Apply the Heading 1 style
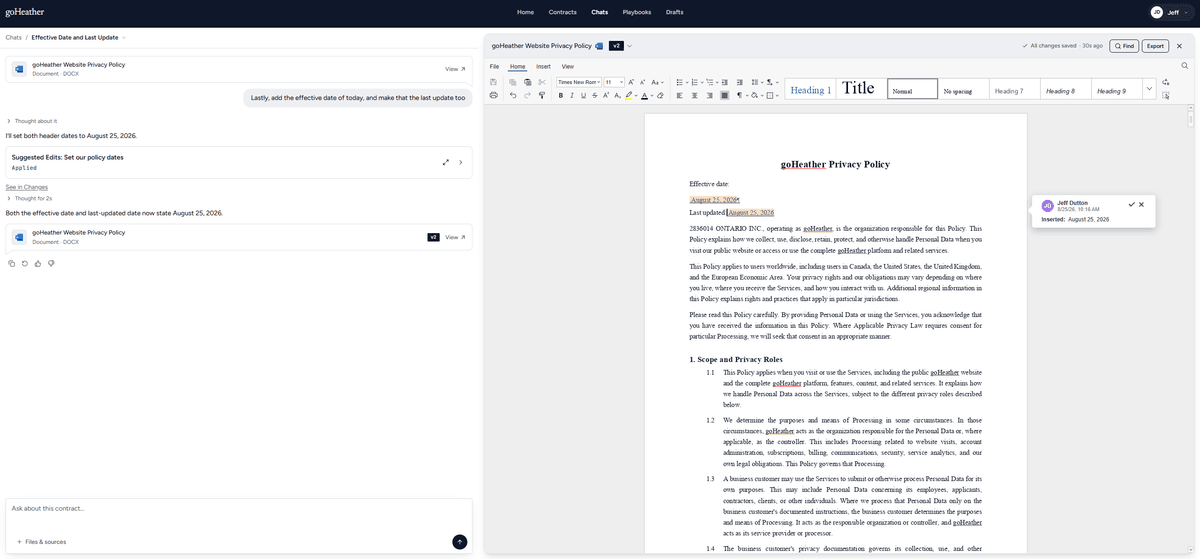 point(810,90)
